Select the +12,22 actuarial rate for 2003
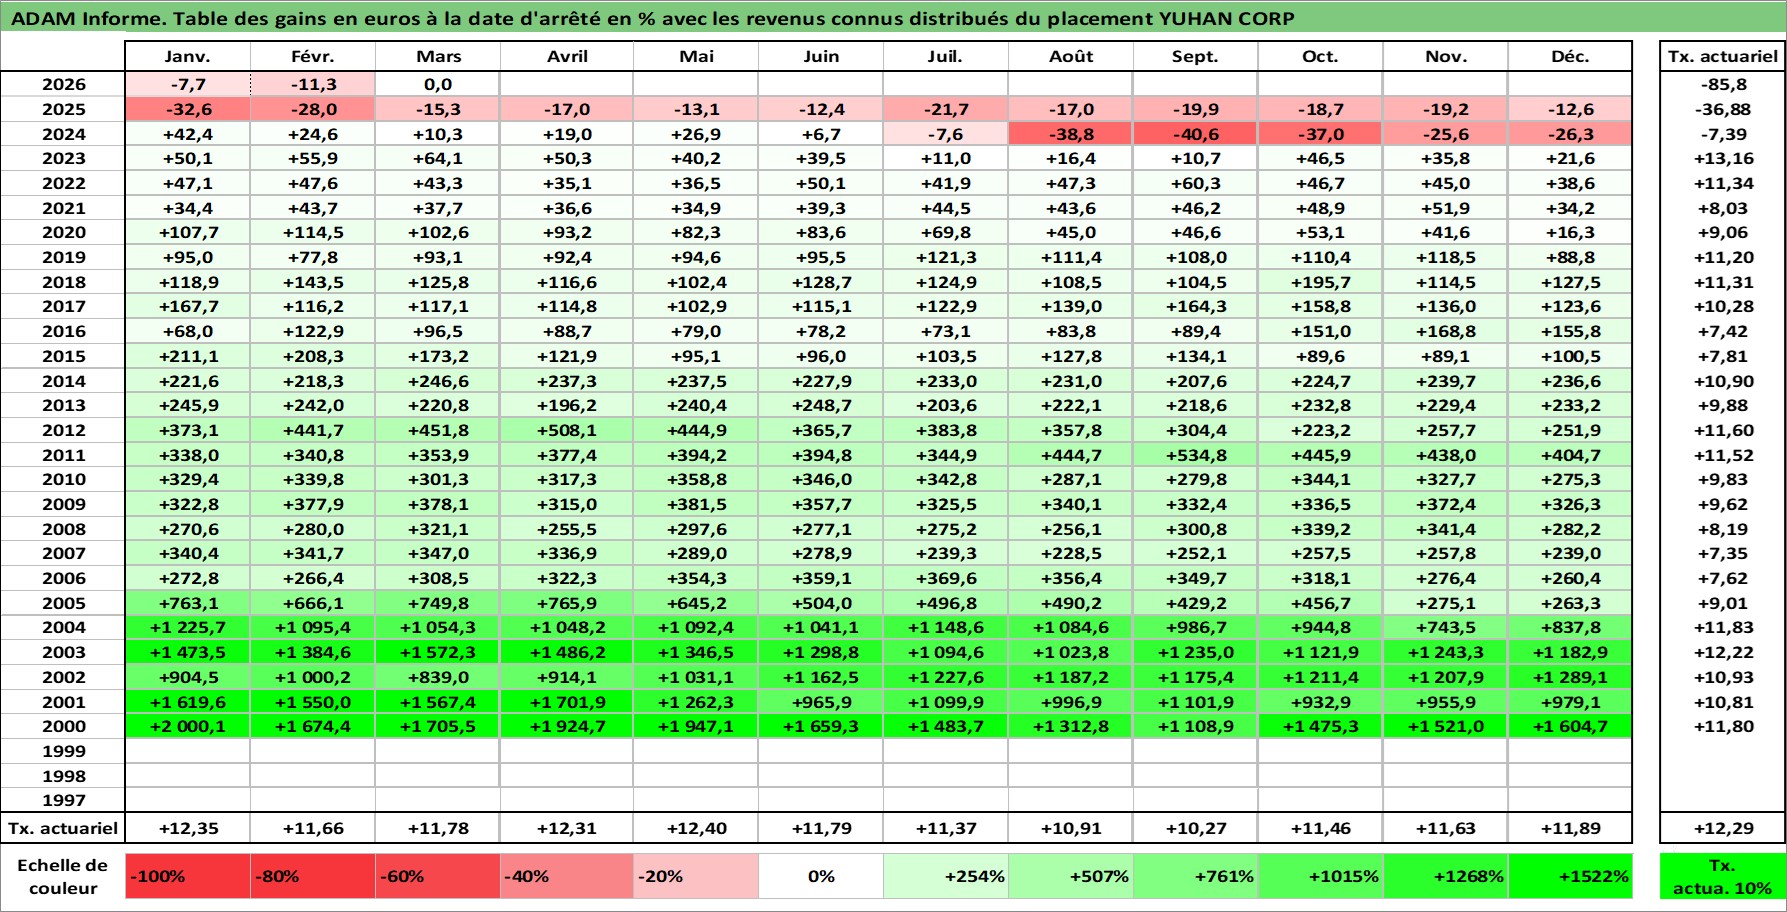The image size is (1787, 912). (x=1722, y=652)
